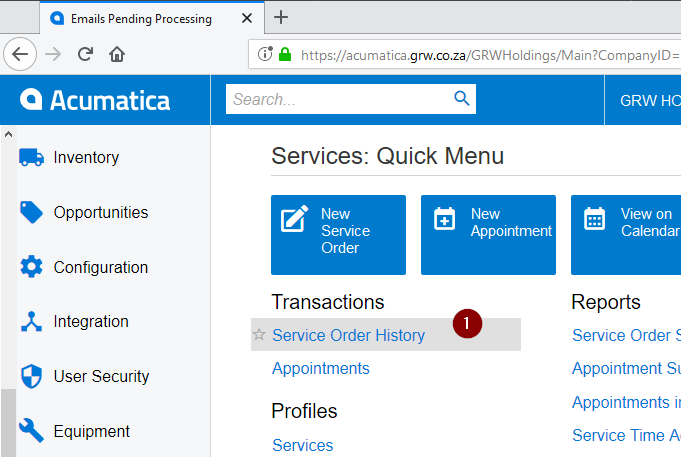Select the Emails Pending Processing tab
Viewport: 681px width, 457px height.
click(140, 18)
